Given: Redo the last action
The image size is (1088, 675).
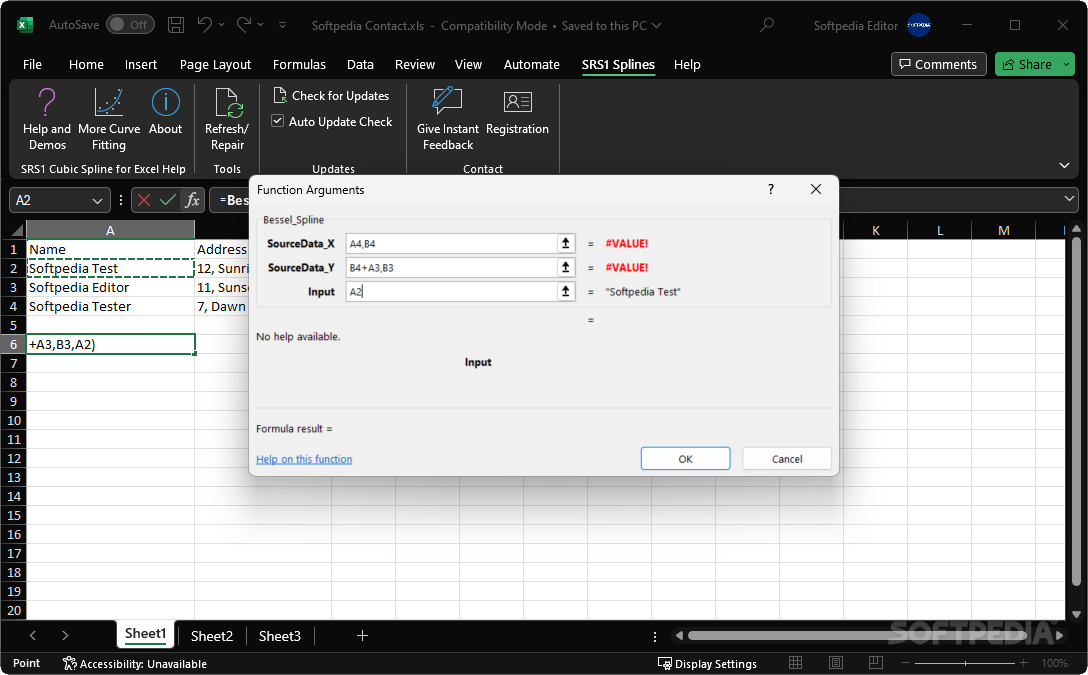Looking at the screenshot, I should pyautogui.click(x=244, y=25).
